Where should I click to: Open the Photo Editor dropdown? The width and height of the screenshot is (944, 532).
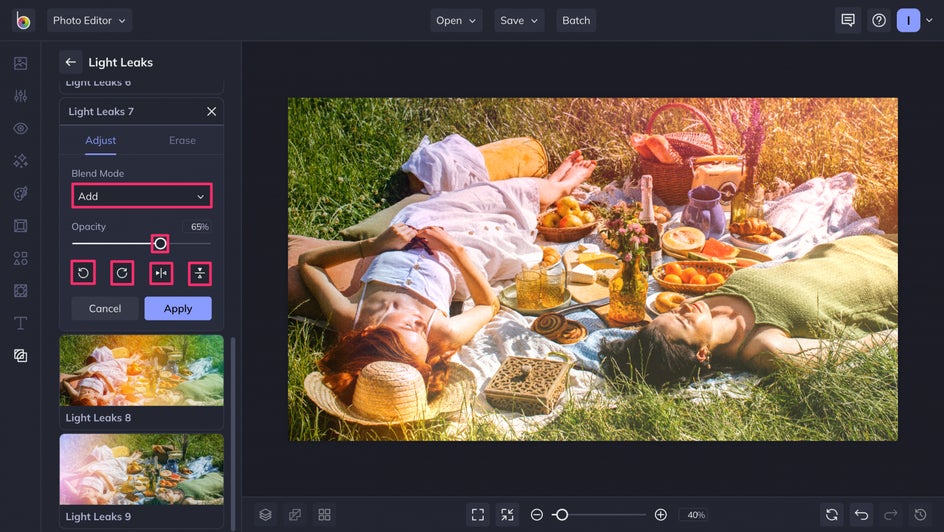click(x=89, y=20)
